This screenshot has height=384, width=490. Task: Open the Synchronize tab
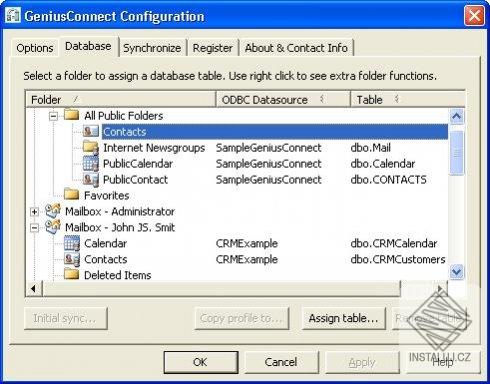(152, 48)
